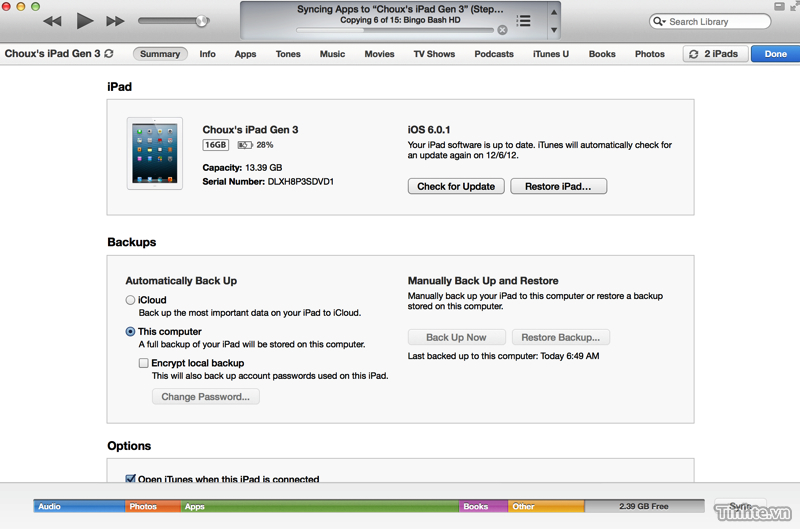The width and height of the screenshot is (800, 529).
Task: Enable Encrypt local backup checkbox
Action: tap(143, 363)
